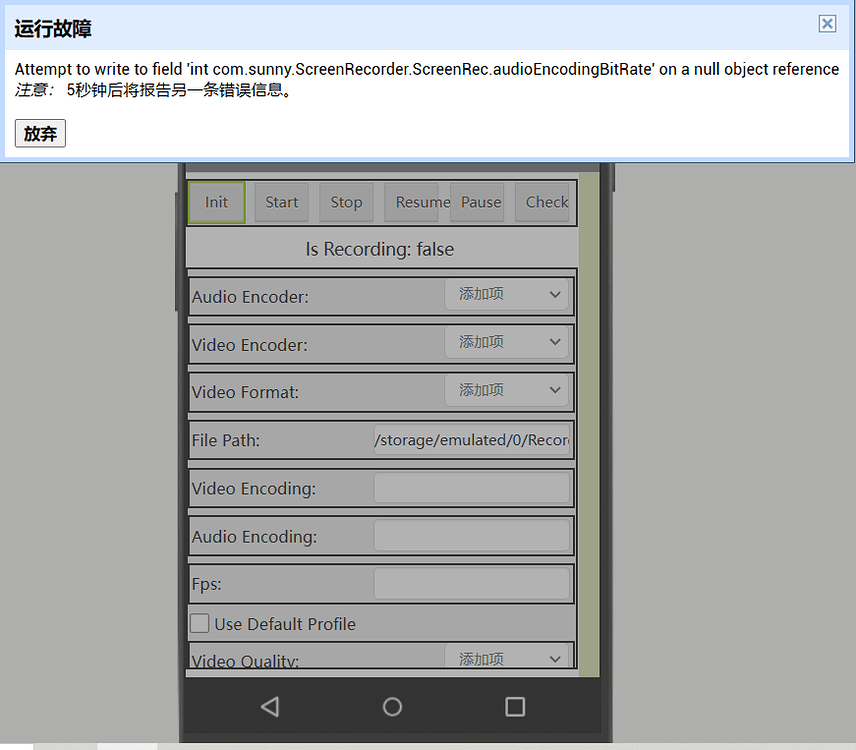Open the Video Format dropdown

tap(506, 390)
